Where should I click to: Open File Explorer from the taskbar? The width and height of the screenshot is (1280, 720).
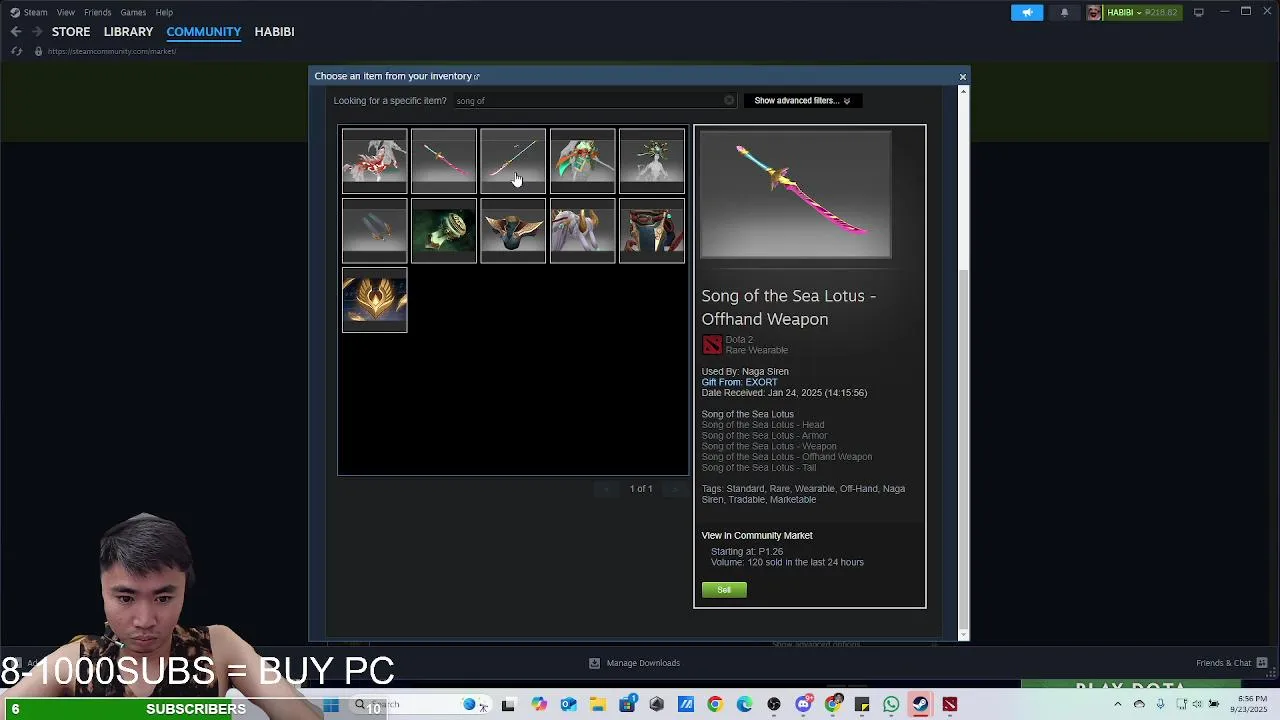(597, 705)
